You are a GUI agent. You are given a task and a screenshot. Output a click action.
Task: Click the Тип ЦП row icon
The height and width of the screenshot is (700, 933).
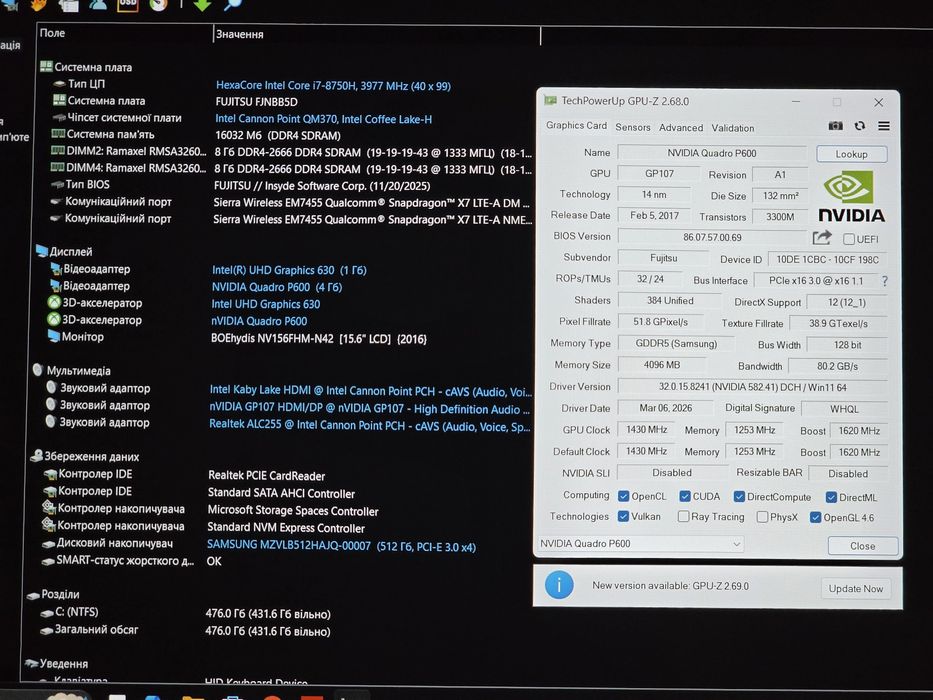tap(59, 84)
